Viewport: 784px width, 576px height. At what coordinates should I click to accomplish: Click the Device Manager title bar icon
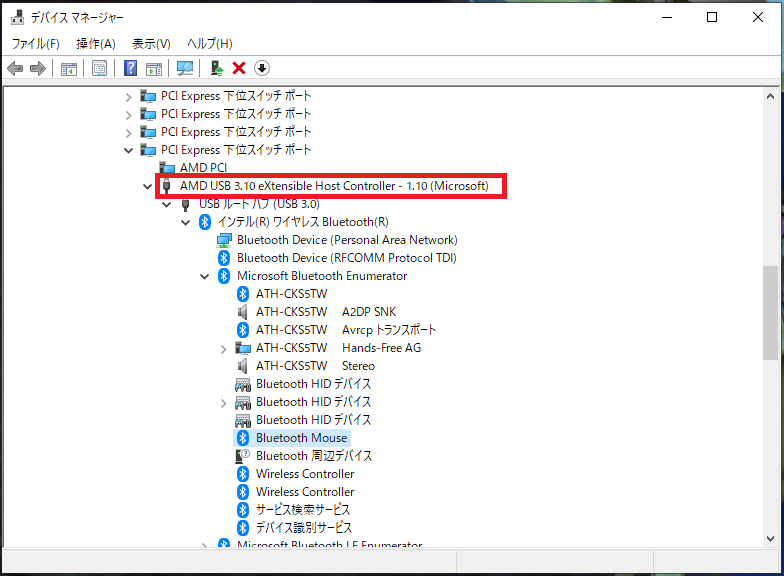pyautogui.click(x=18, y=17)
